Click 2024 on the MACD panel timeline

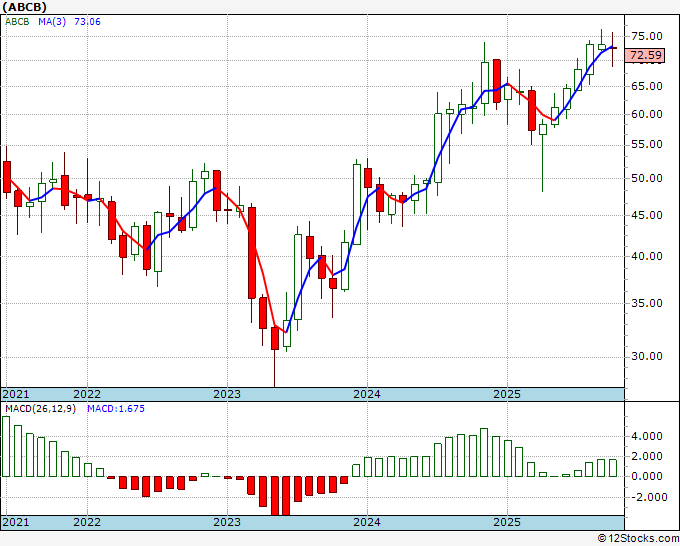coord(367,522)
